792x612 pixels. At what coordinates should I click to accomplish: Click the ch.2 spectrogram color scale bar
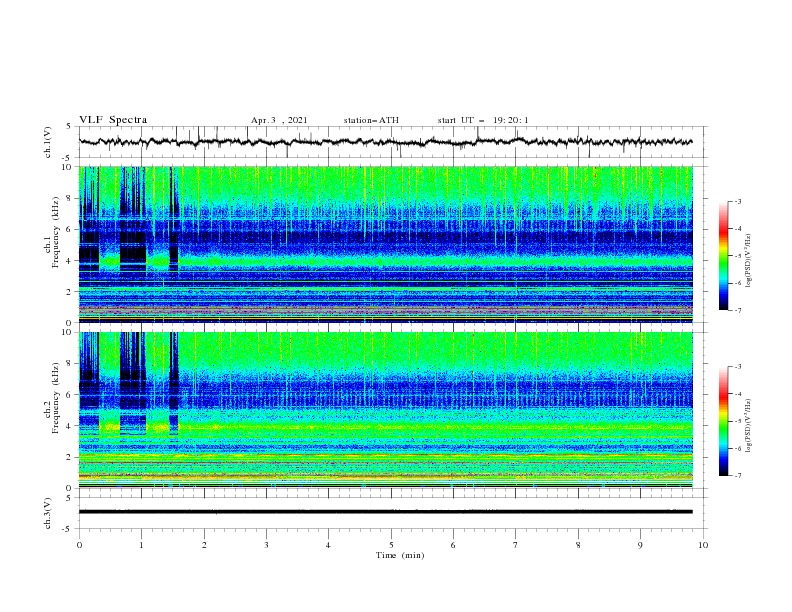(723, 421)
